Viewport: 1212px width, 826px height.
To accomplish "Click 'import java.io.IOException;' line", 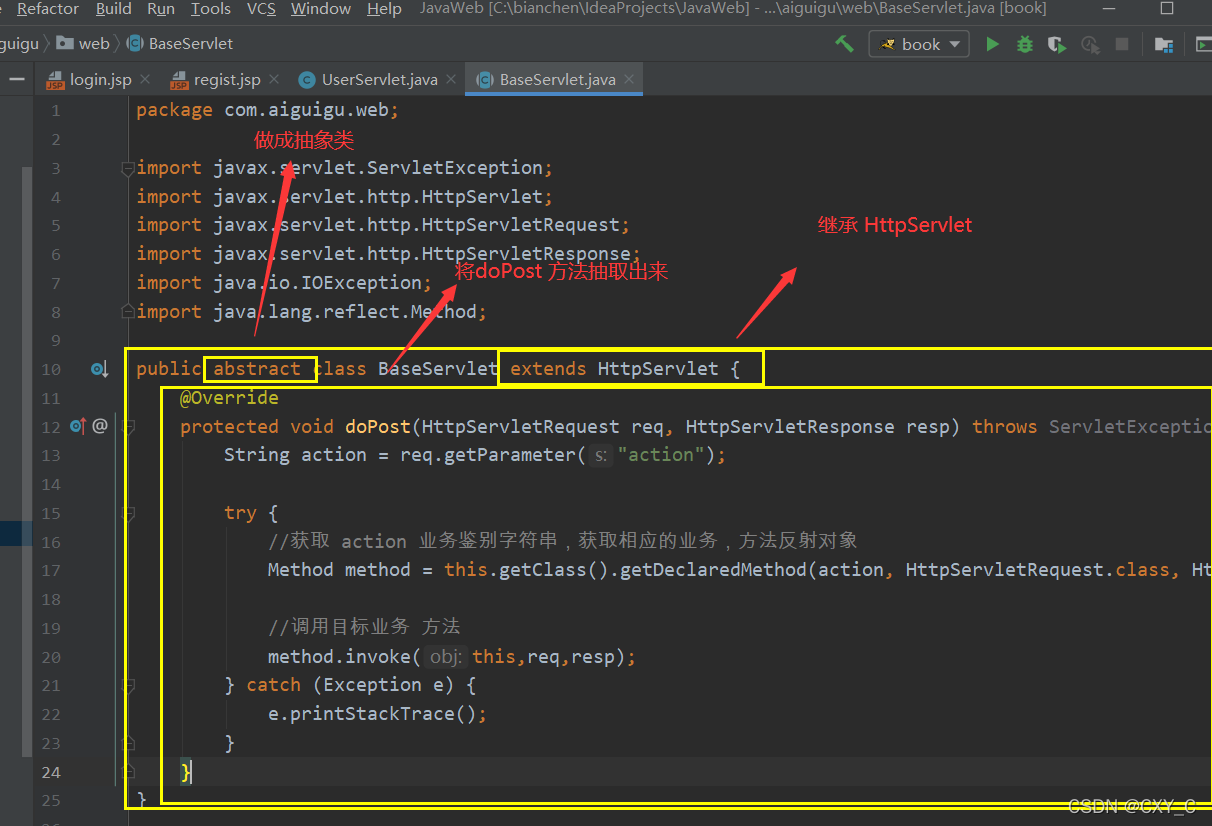I will (284, 283).
